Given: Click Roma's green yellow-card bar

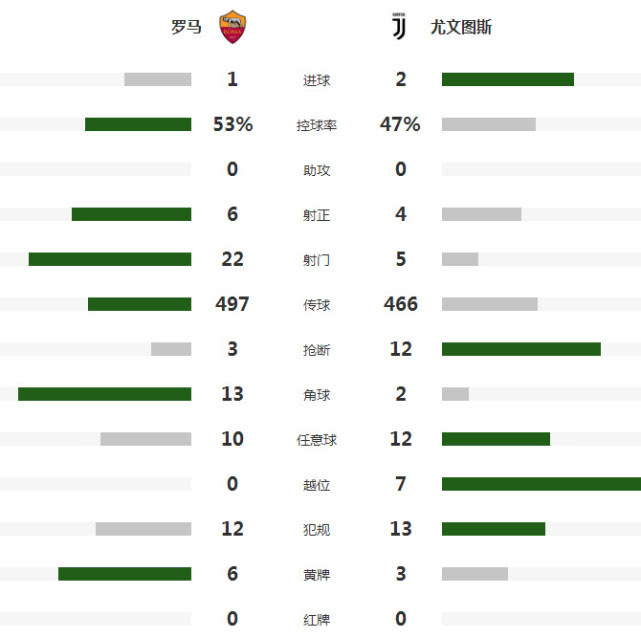Looking at the screenshot, I should (125, 574).
